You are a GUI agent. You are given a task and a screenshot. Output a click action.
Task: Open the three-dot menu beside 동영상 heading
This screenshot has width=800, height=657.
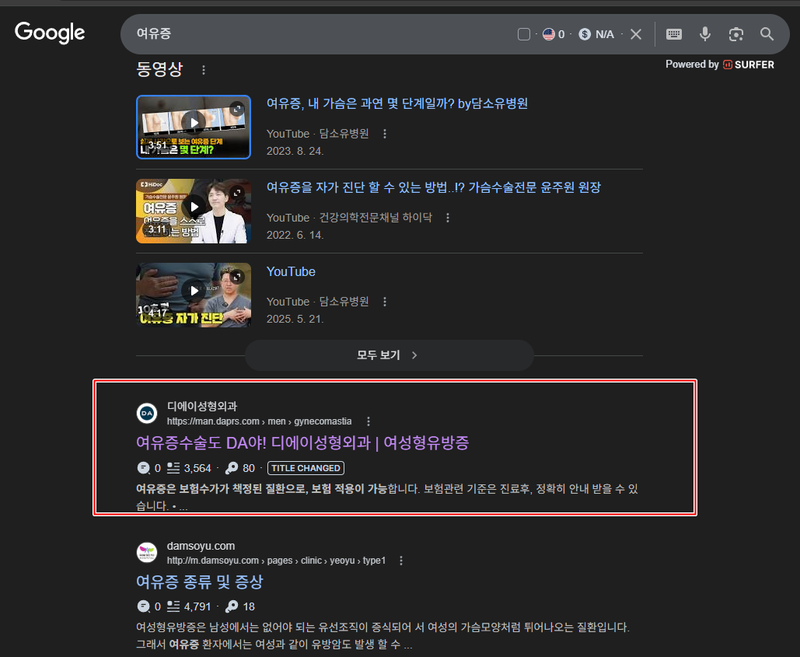pyautogui.click(x=204, y=70)
